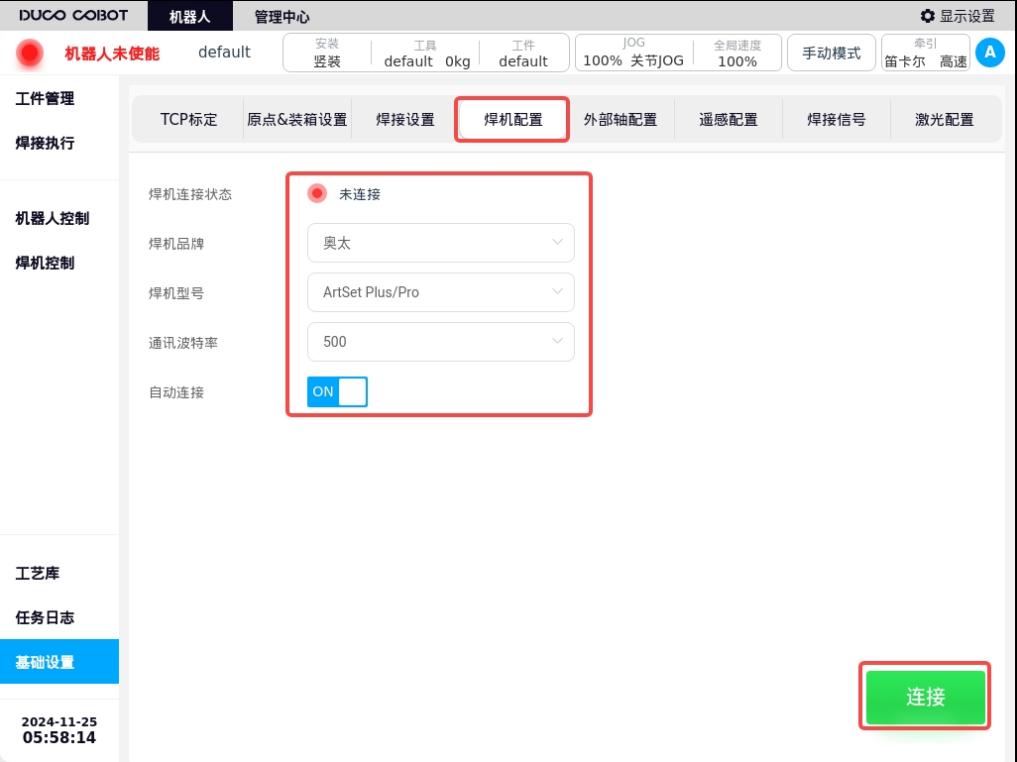Open the TCP标定 tab
1017x762 pixels.
click(x=188, y=119)
